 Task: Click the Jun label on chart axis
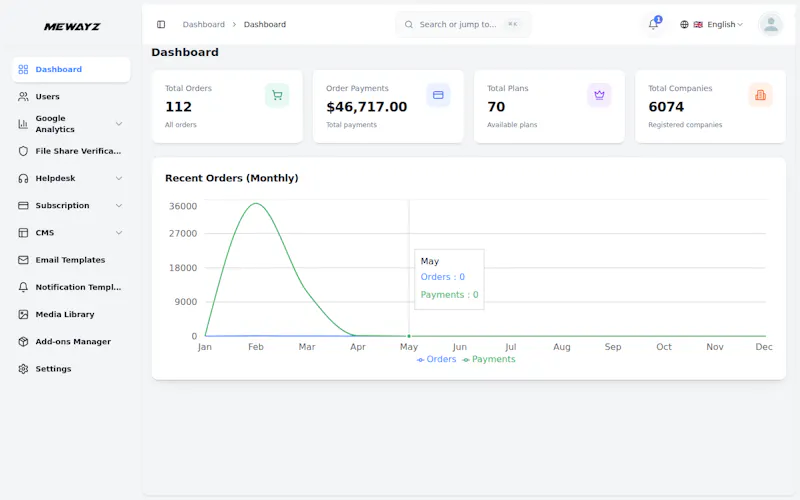[460, 347]
